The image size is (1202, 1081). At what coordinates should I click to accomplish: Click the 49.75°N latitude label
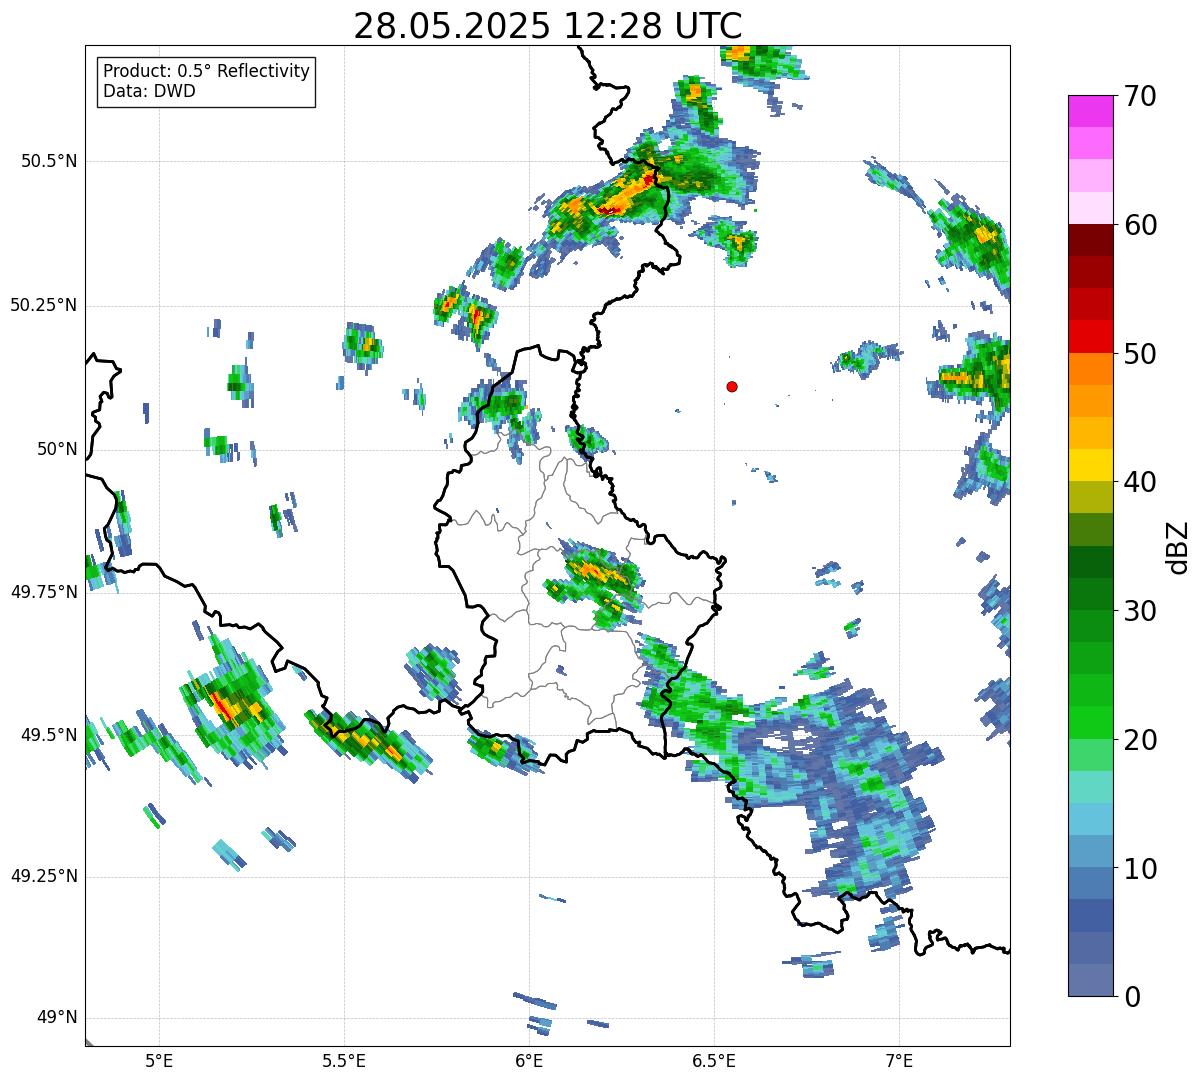(44, 592)
